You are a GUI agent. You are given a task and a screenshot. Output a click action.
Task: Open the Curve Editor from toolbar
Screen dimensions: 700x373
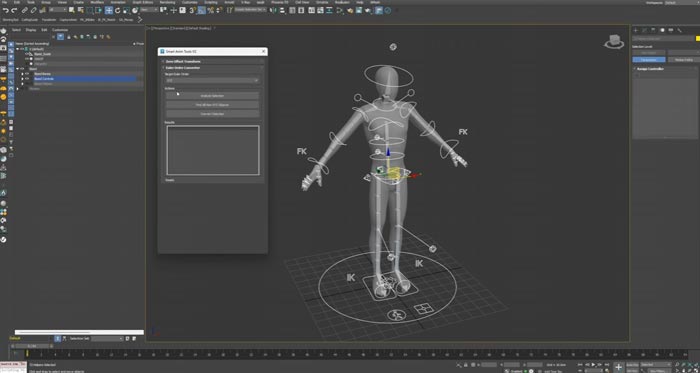(x=320, y=10)
